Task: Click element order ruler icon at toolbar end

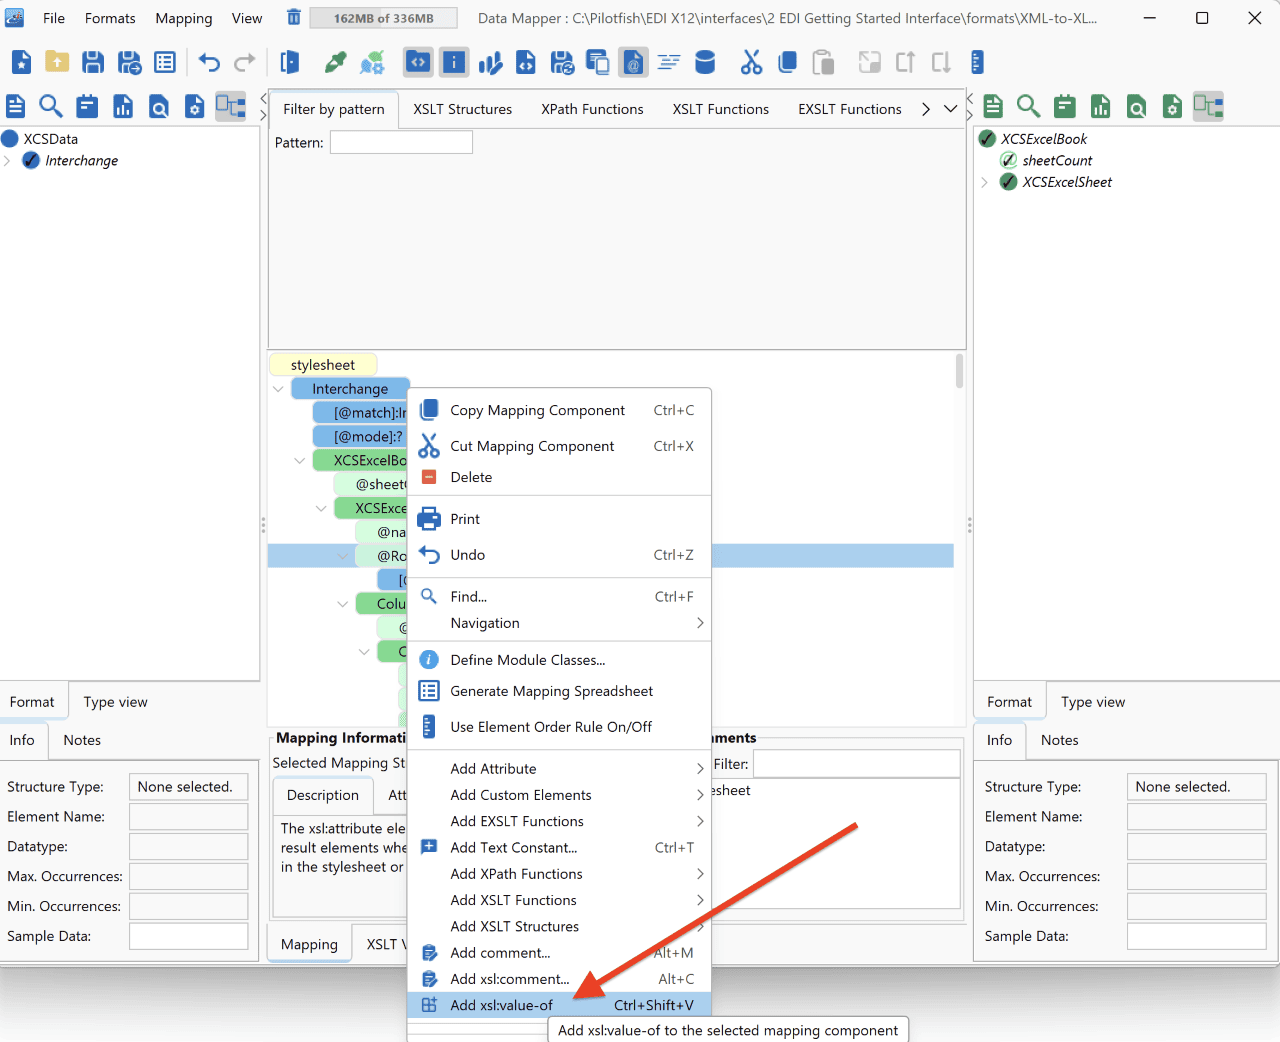Action: click(x=977, y=63)
